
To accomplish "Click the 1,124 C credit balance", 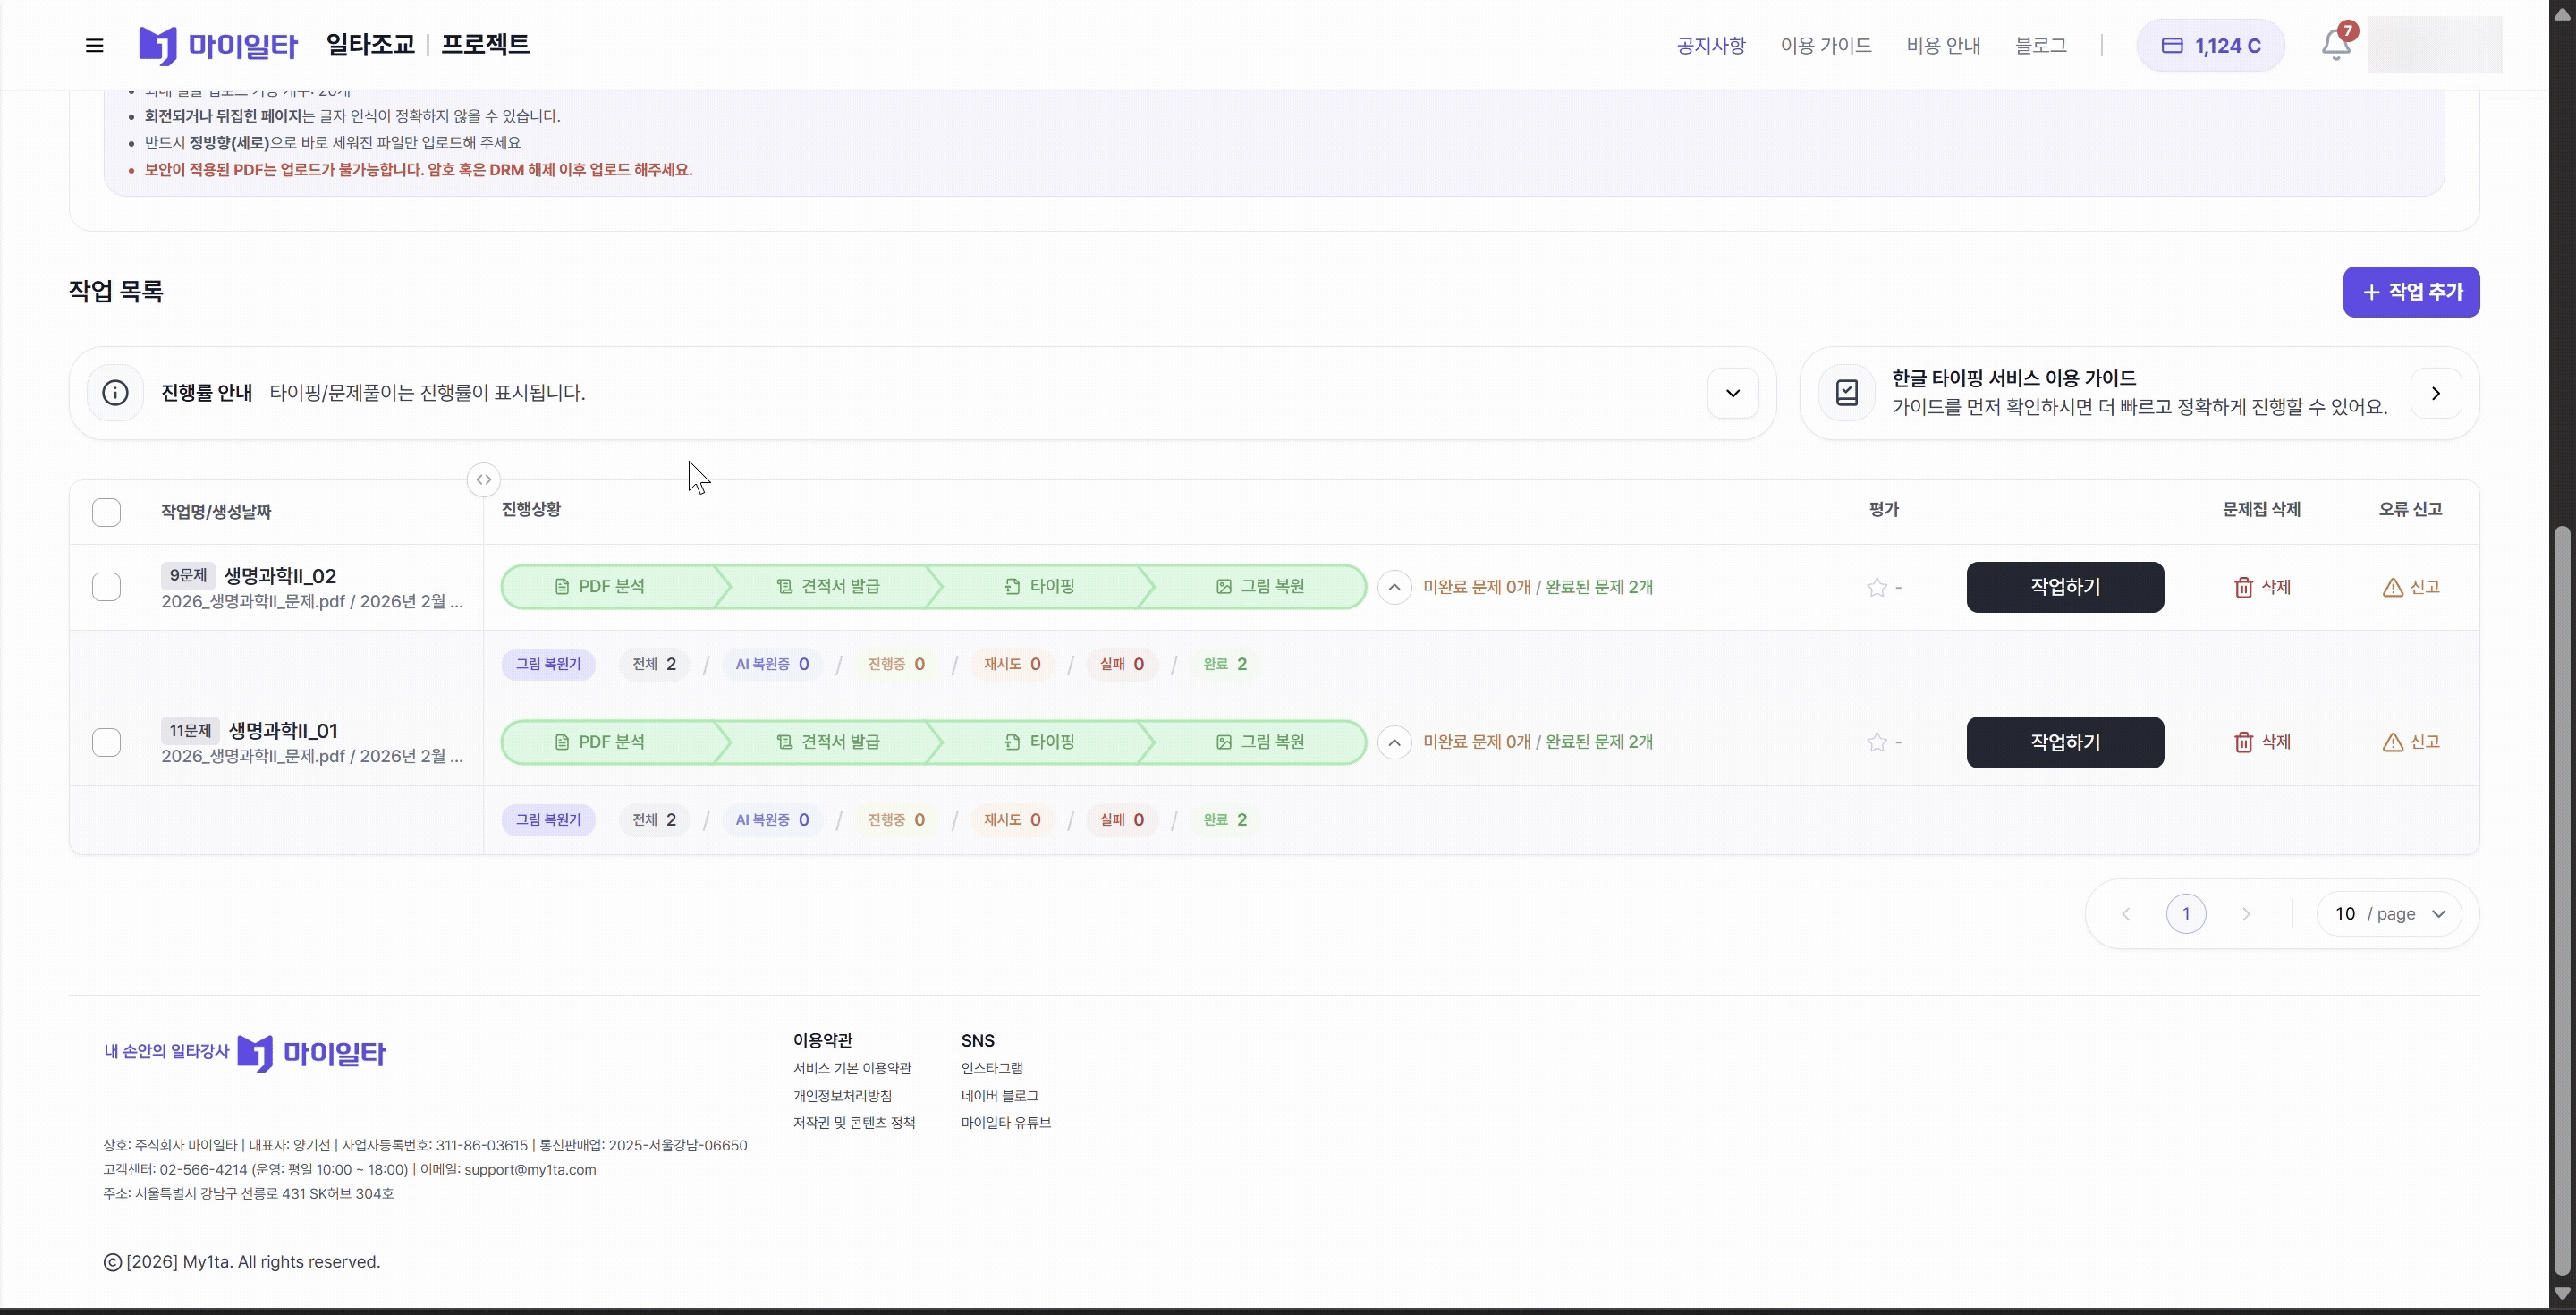I will pyautogui.click(x=2210, y=45).
